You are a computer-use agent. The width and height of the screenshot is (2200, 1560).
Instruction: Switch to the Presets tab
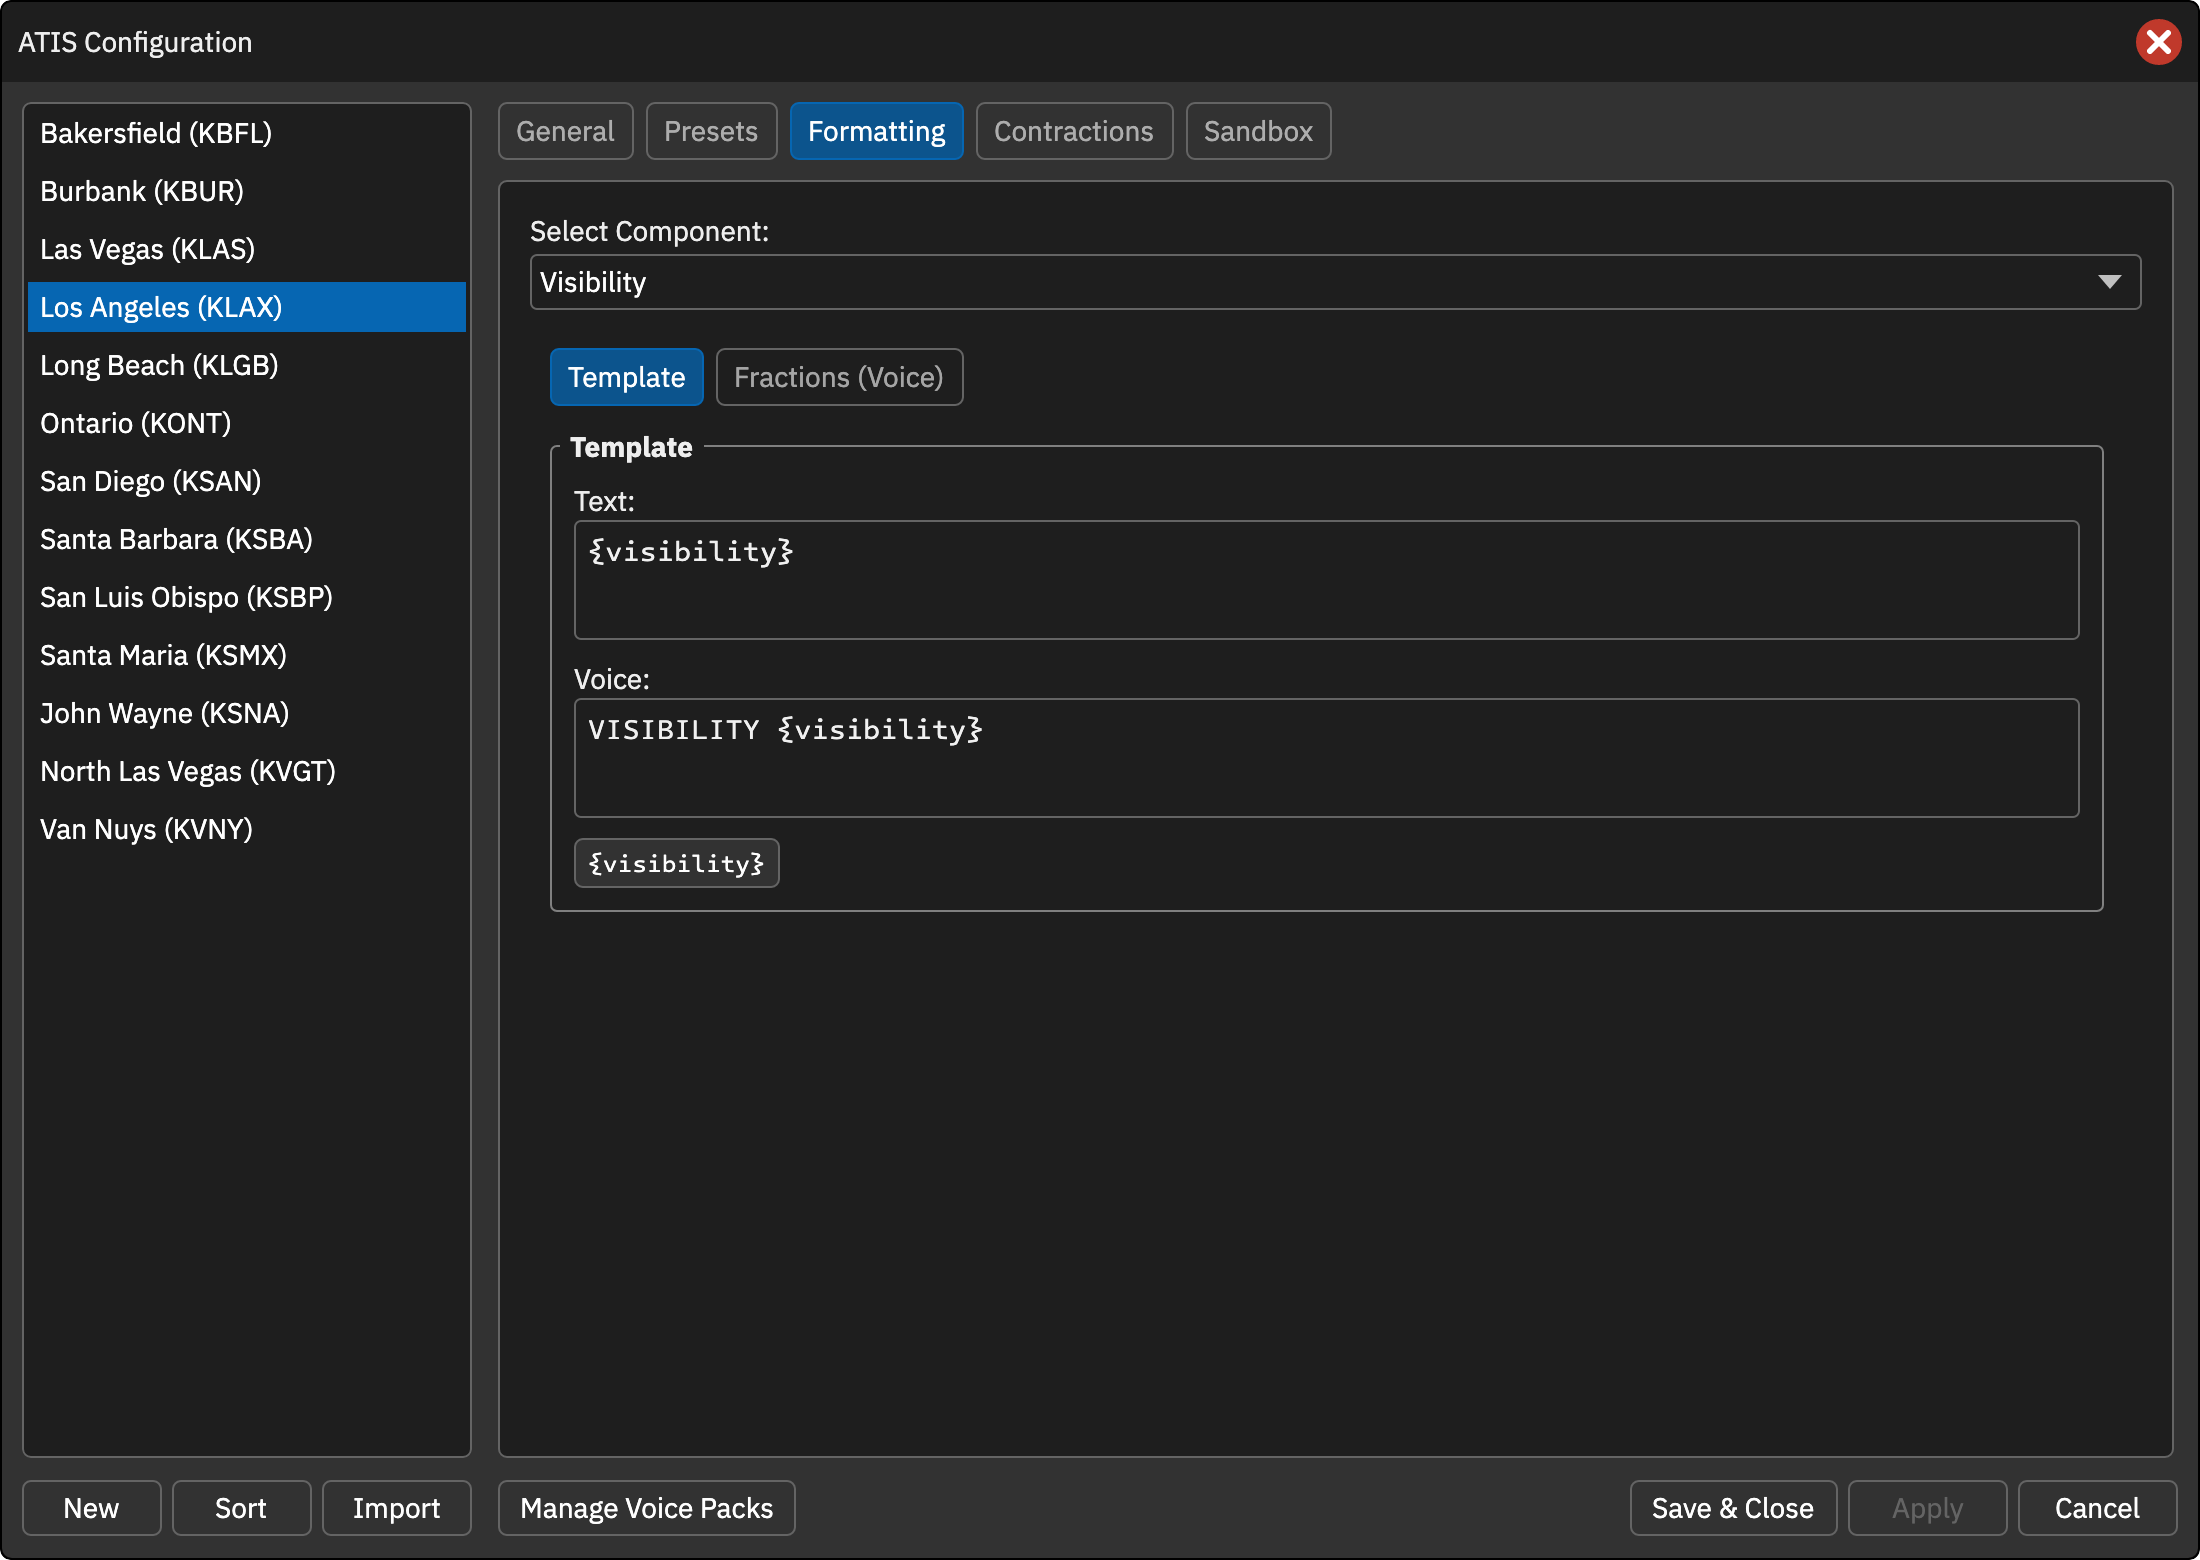(711, 131)
